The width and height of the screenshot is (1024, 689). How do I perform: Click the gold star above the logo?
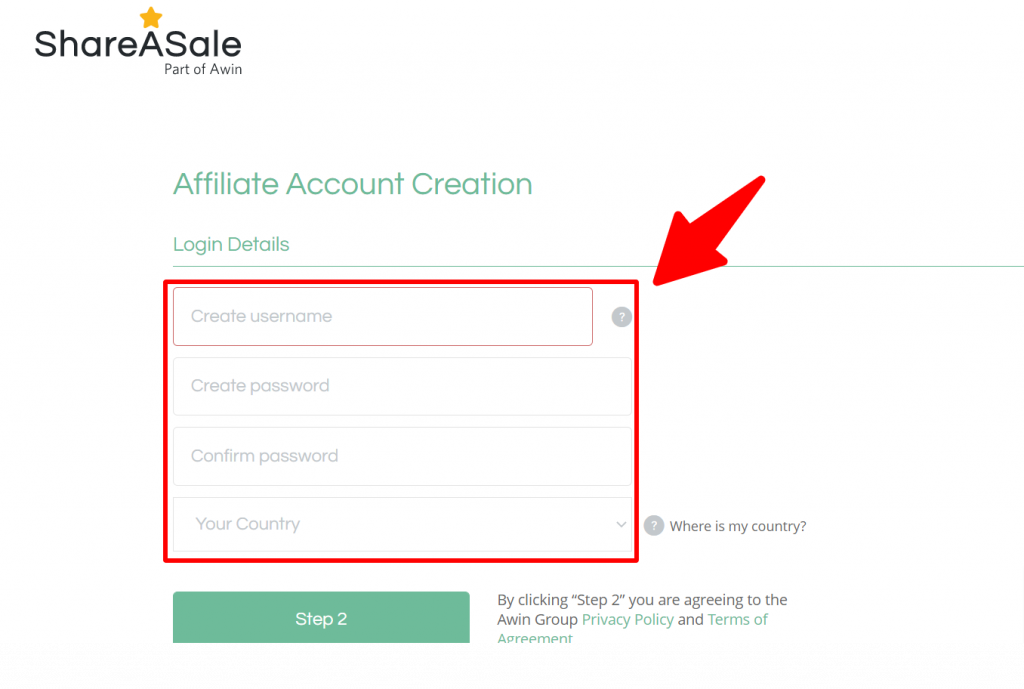coord(151,17)
